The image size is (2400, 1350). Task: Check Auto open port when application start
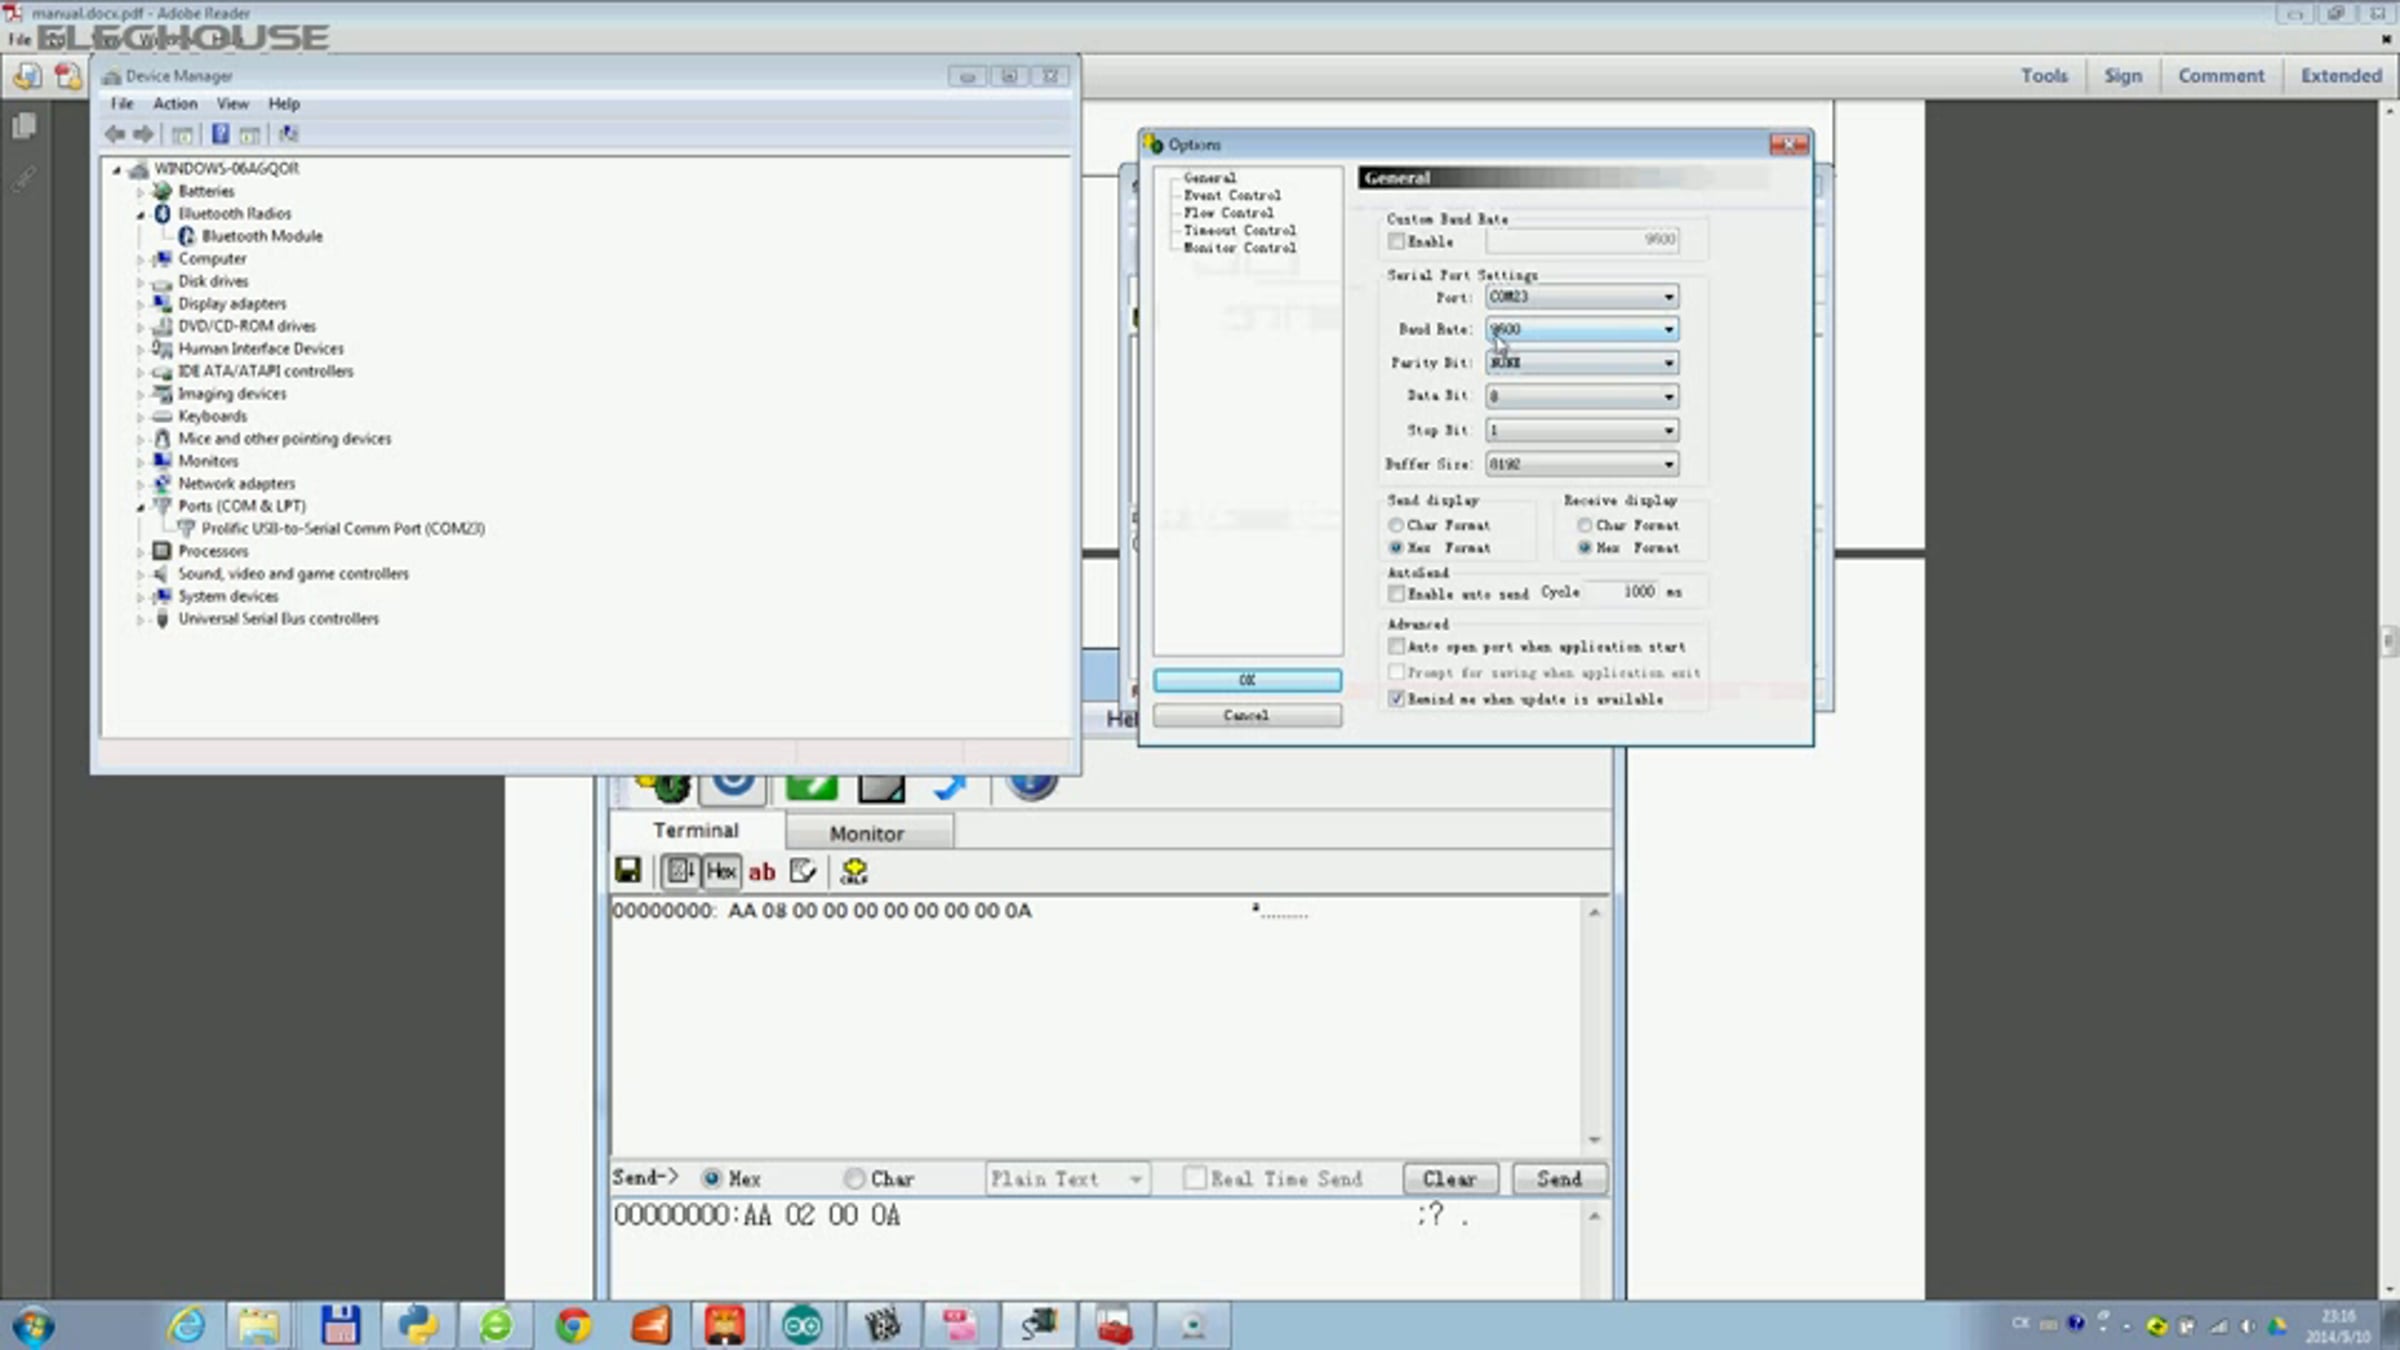tap(1396, 646)
